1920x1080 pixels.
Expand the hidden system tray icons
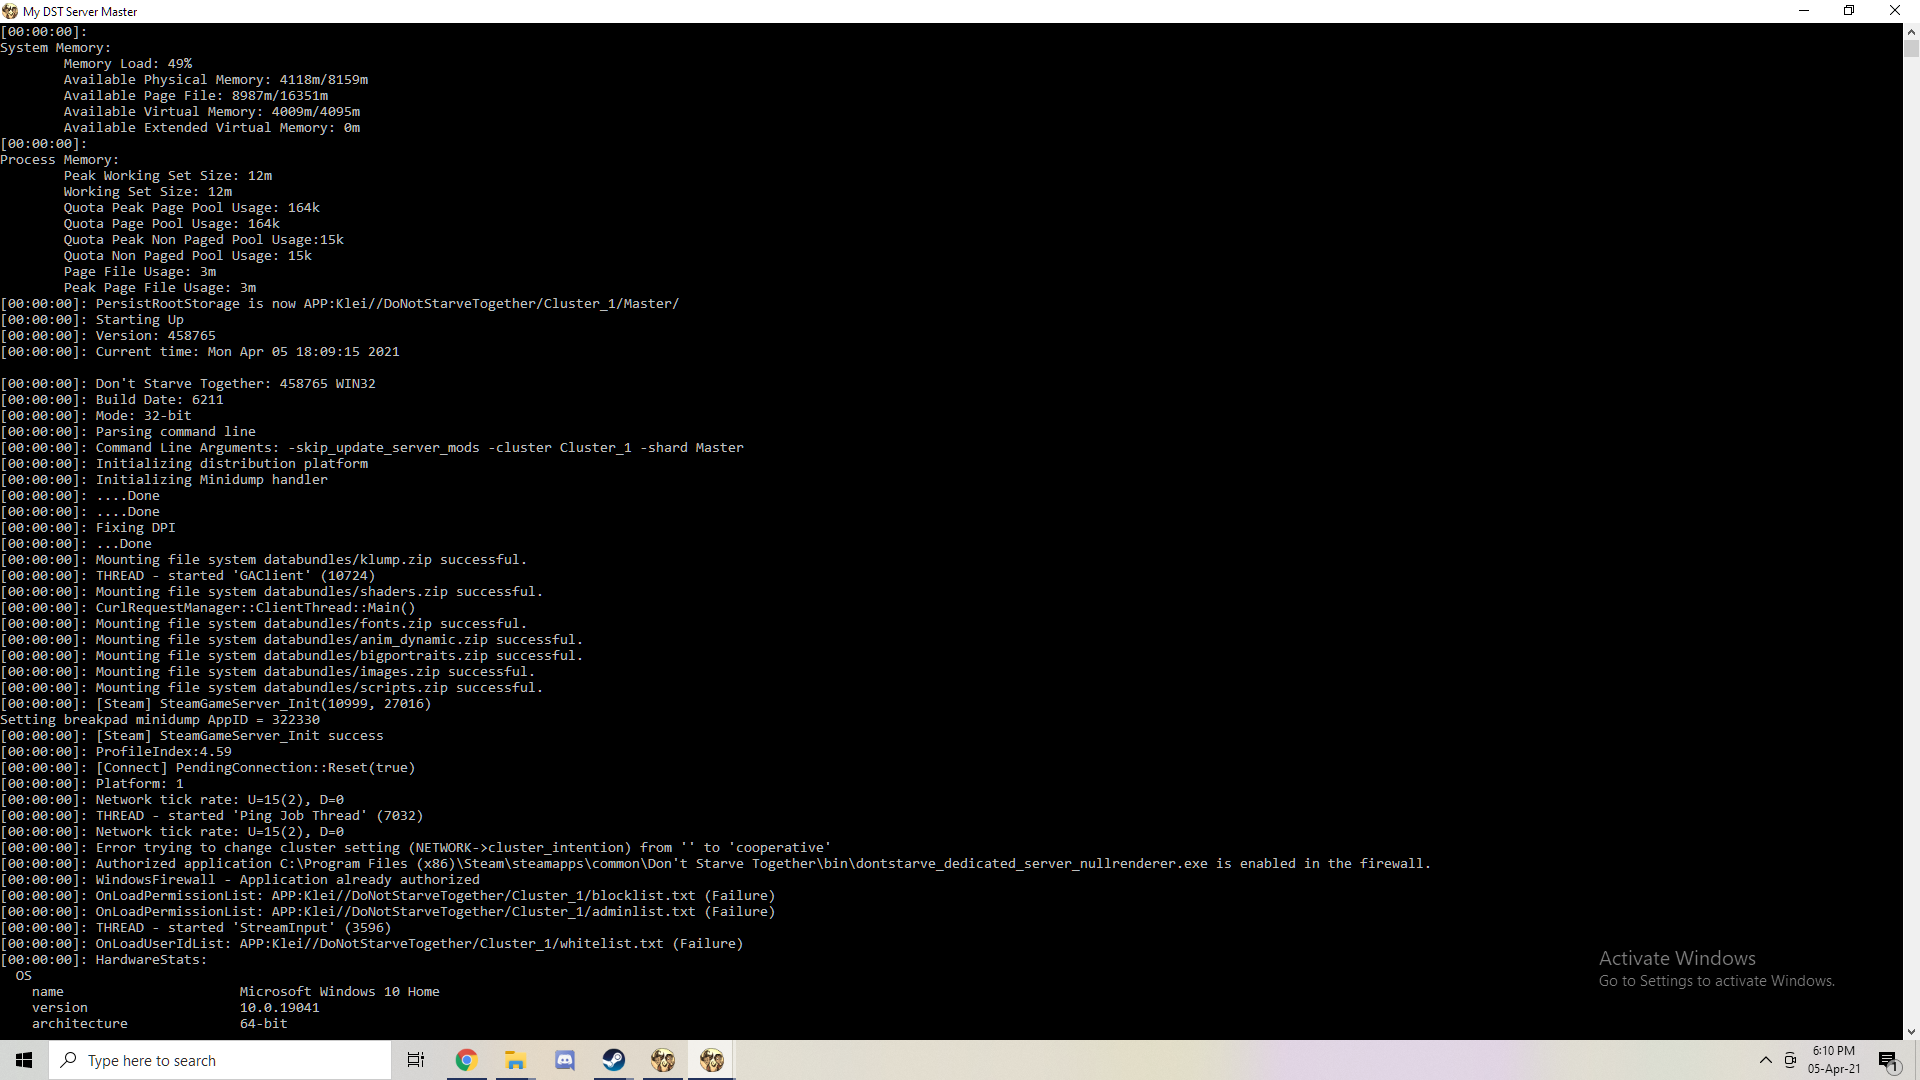1765,1060
